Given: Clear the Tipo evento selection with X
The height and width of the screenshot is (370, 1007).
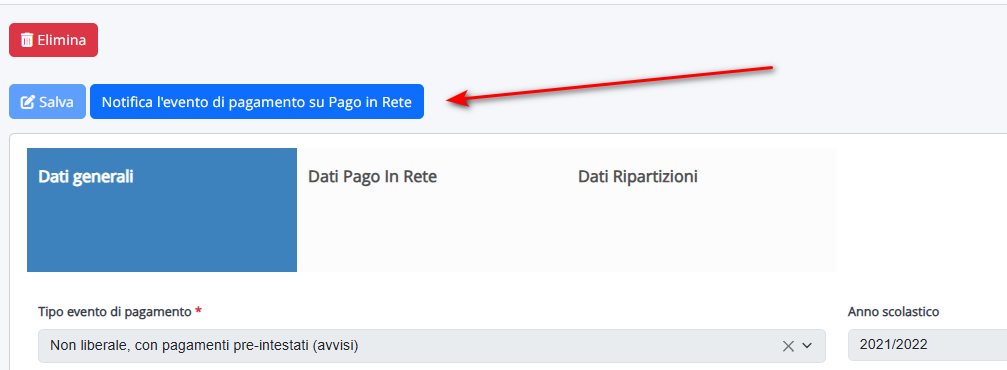Looking at the screenshot, I should point(788,346).
